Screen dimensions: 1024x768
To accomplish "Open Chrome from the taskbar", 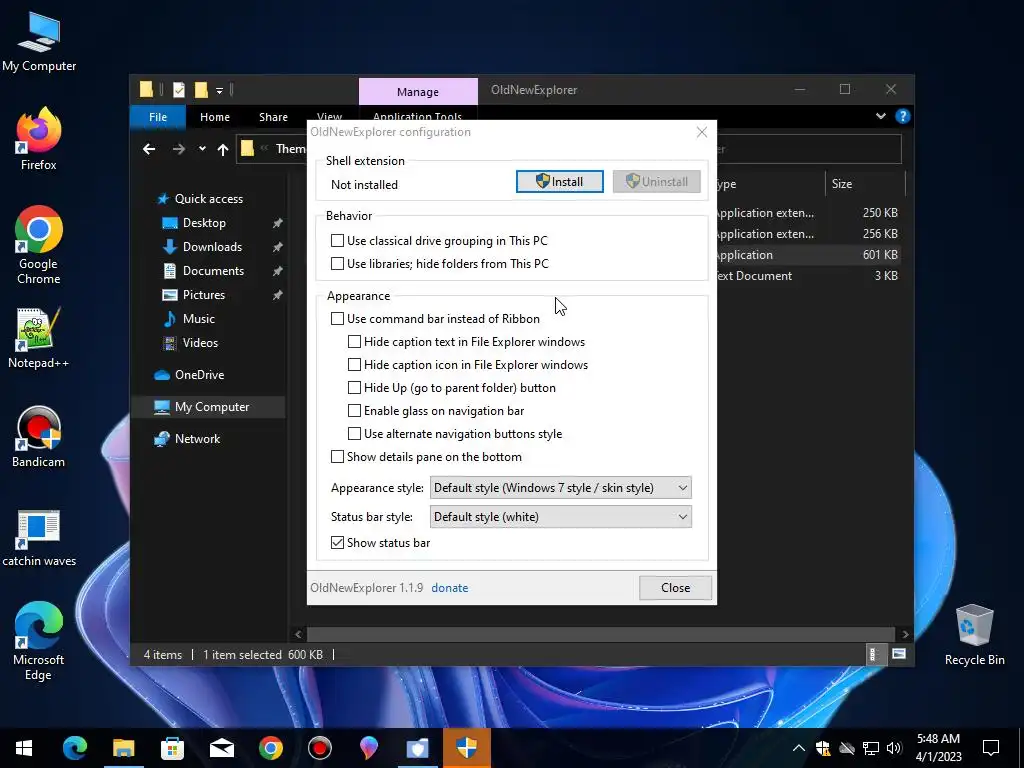I will pos(270,748).
